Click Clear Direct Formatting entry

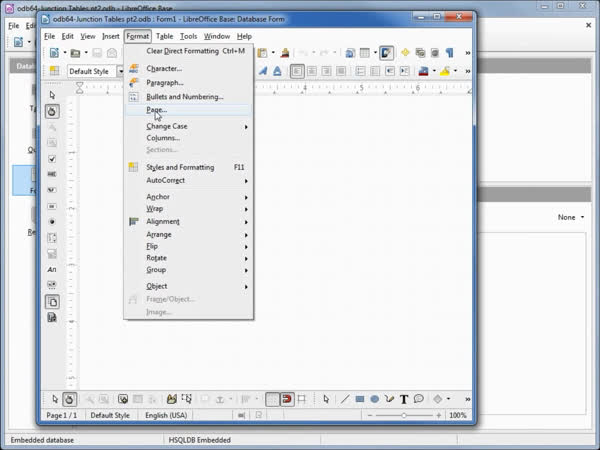[x=188, y=51]
